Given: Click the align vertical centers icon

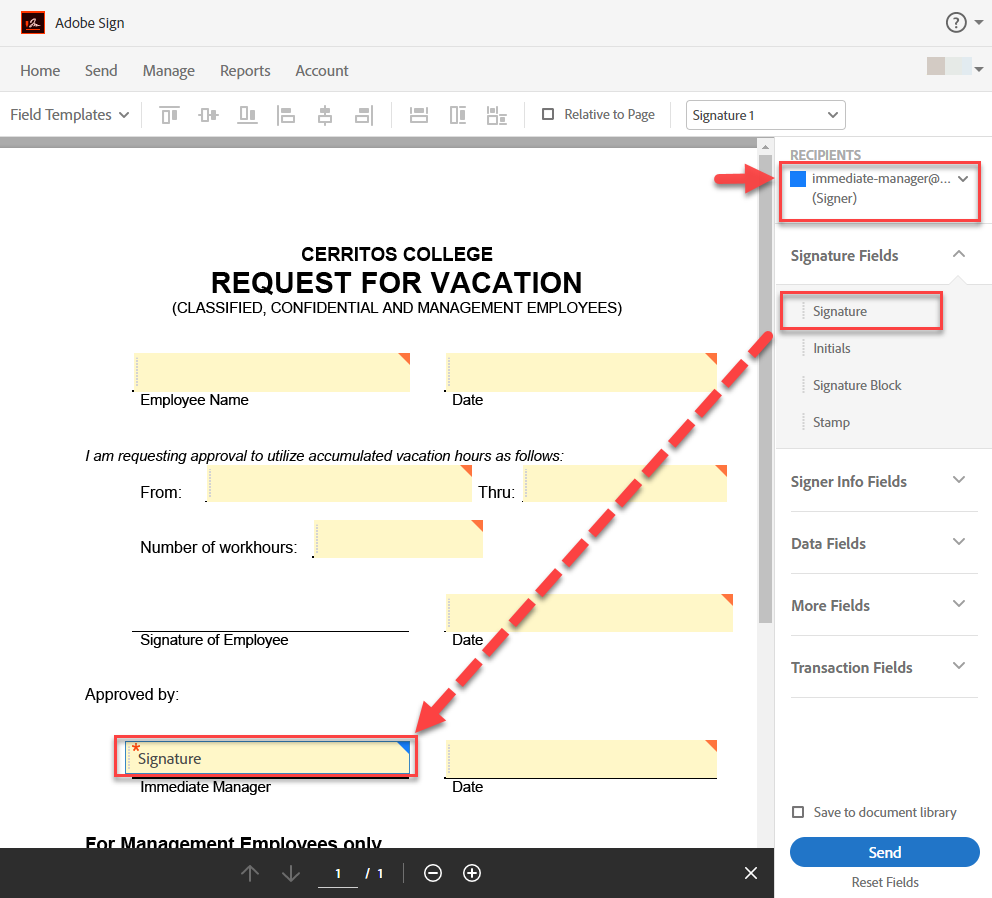Looking at the screenshot, I should pyautogui.click(x=208, y=115).
